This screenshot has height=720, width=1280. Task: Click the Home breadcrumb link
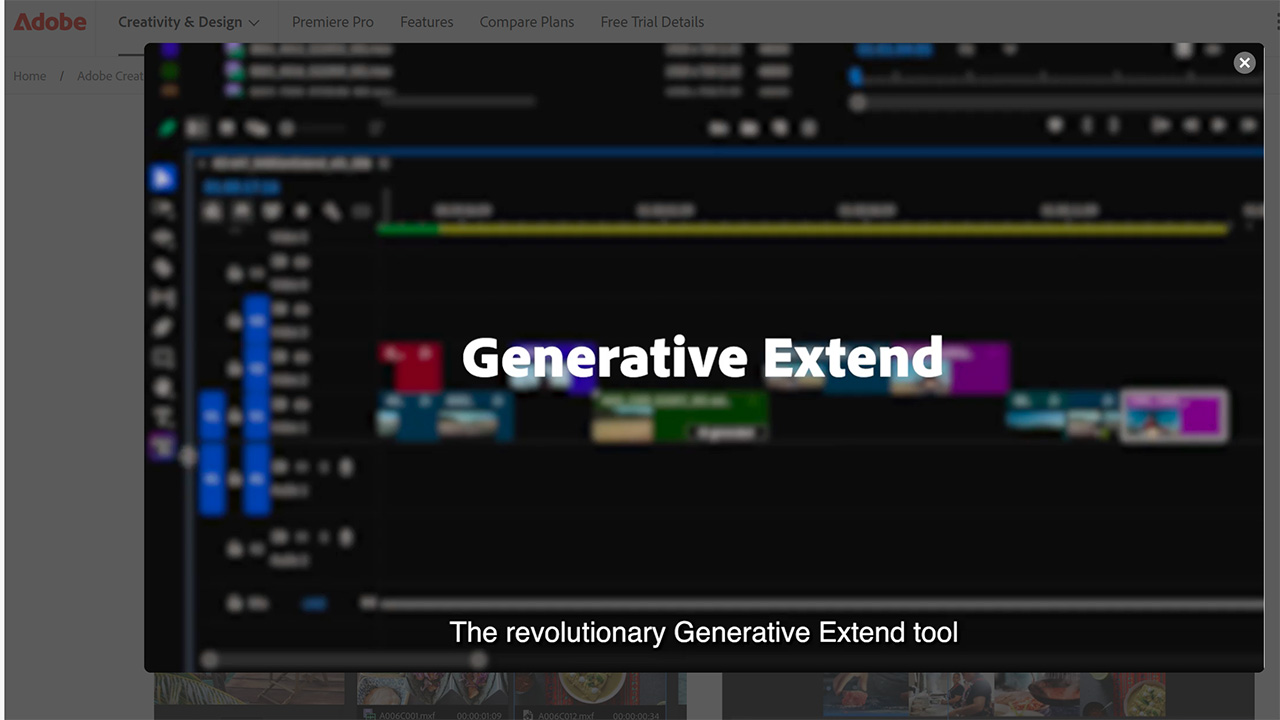tap(29, 76)
